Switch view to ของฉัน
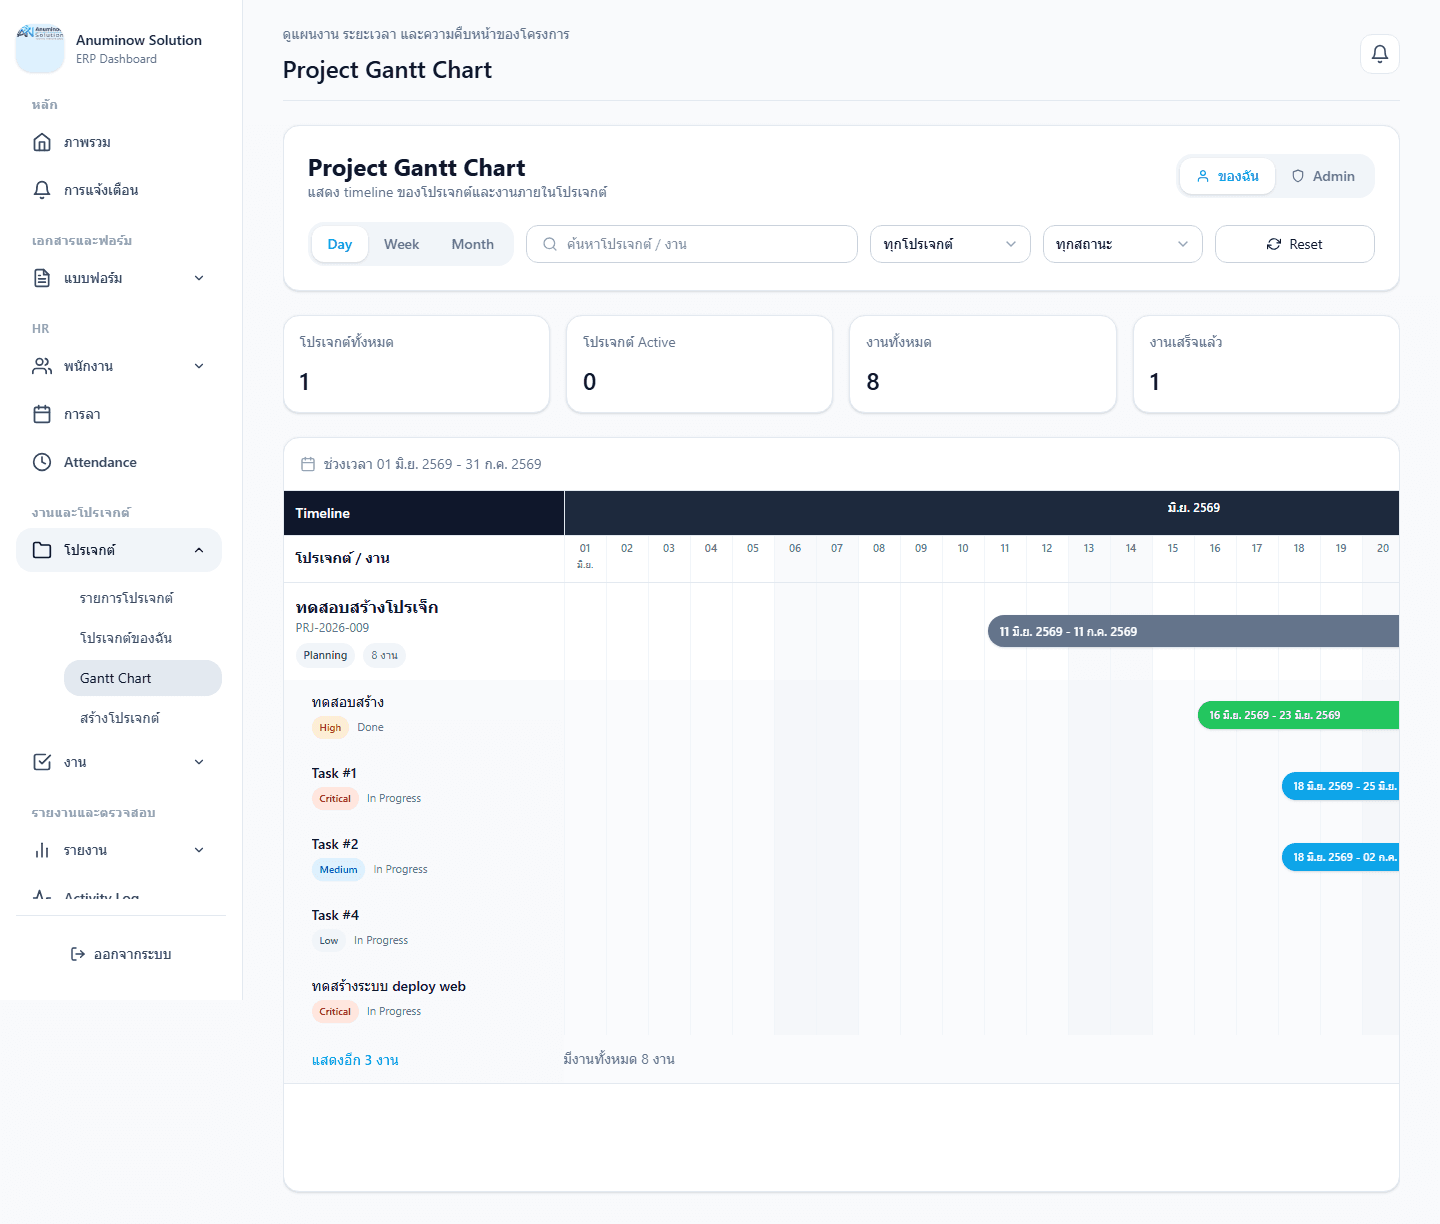 pos(1228,176)
